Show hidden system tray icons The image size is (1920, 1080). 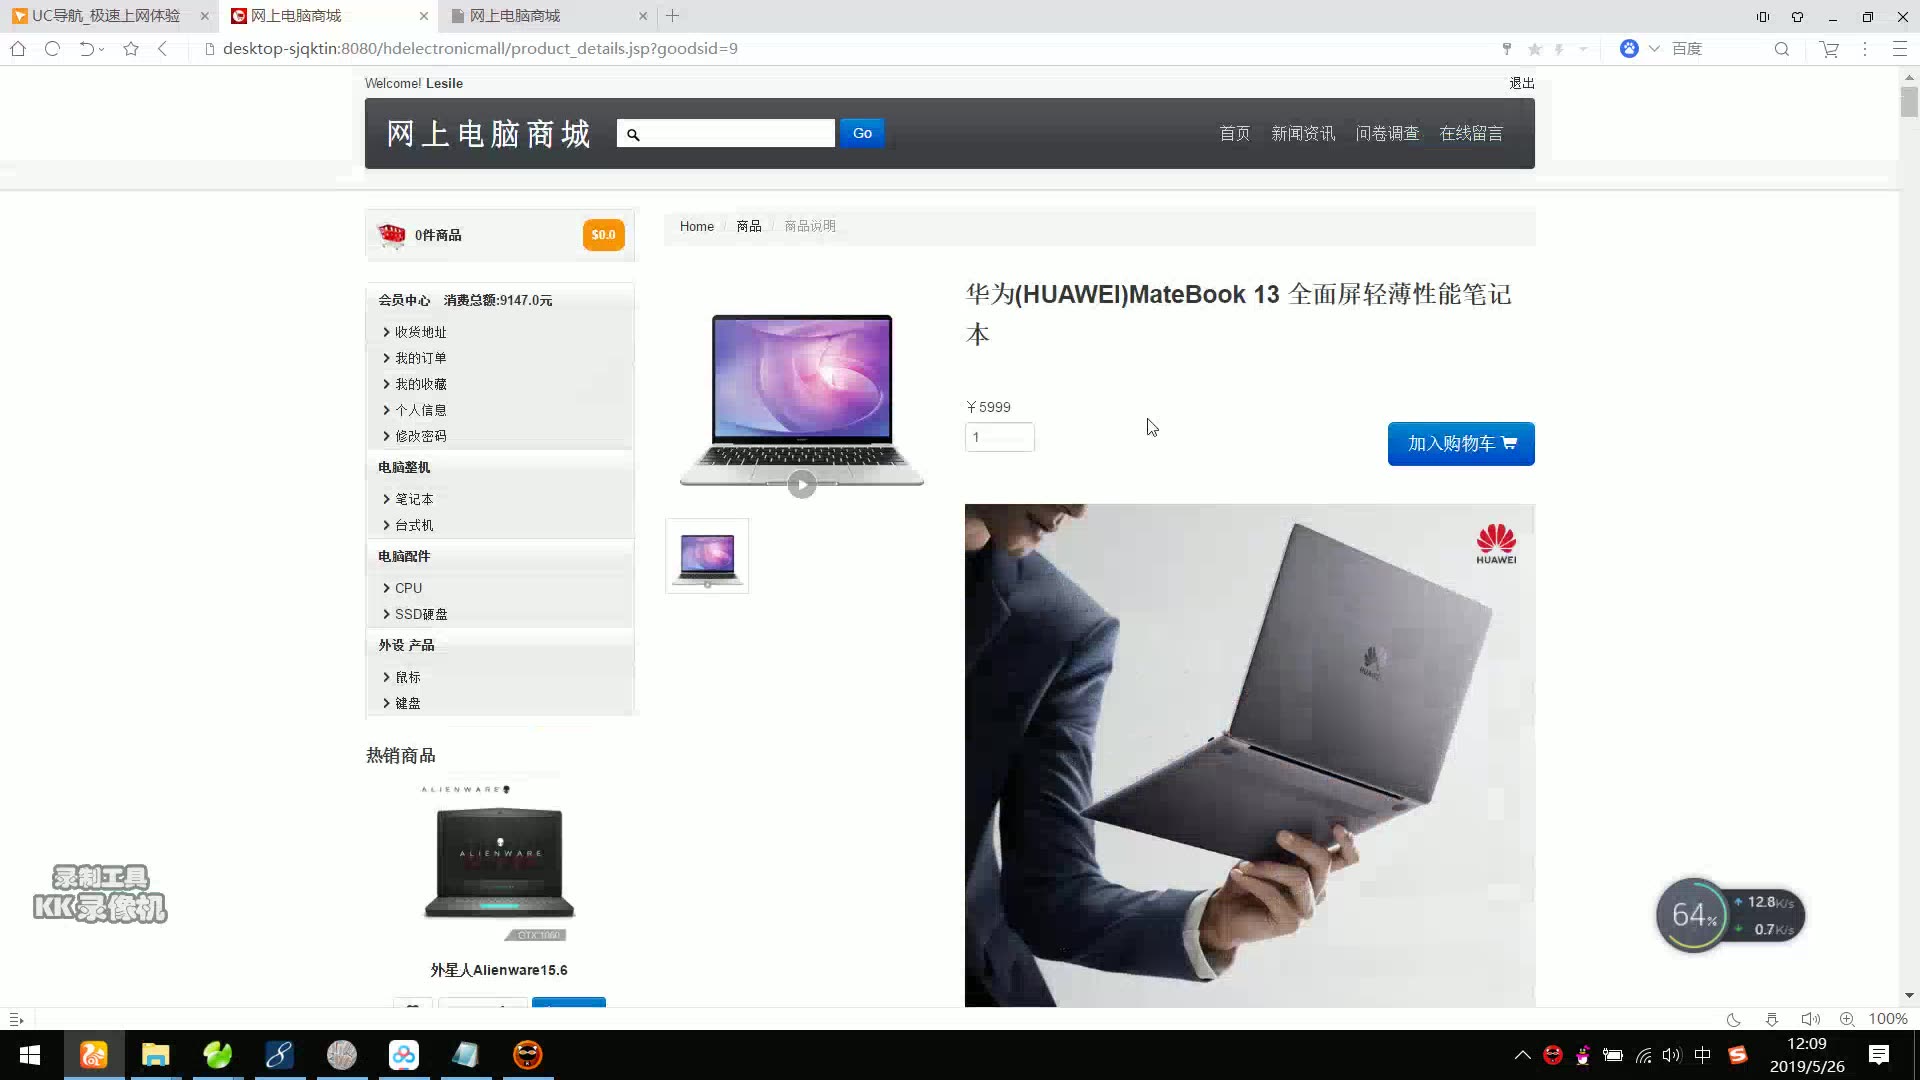(1522, 1055)
